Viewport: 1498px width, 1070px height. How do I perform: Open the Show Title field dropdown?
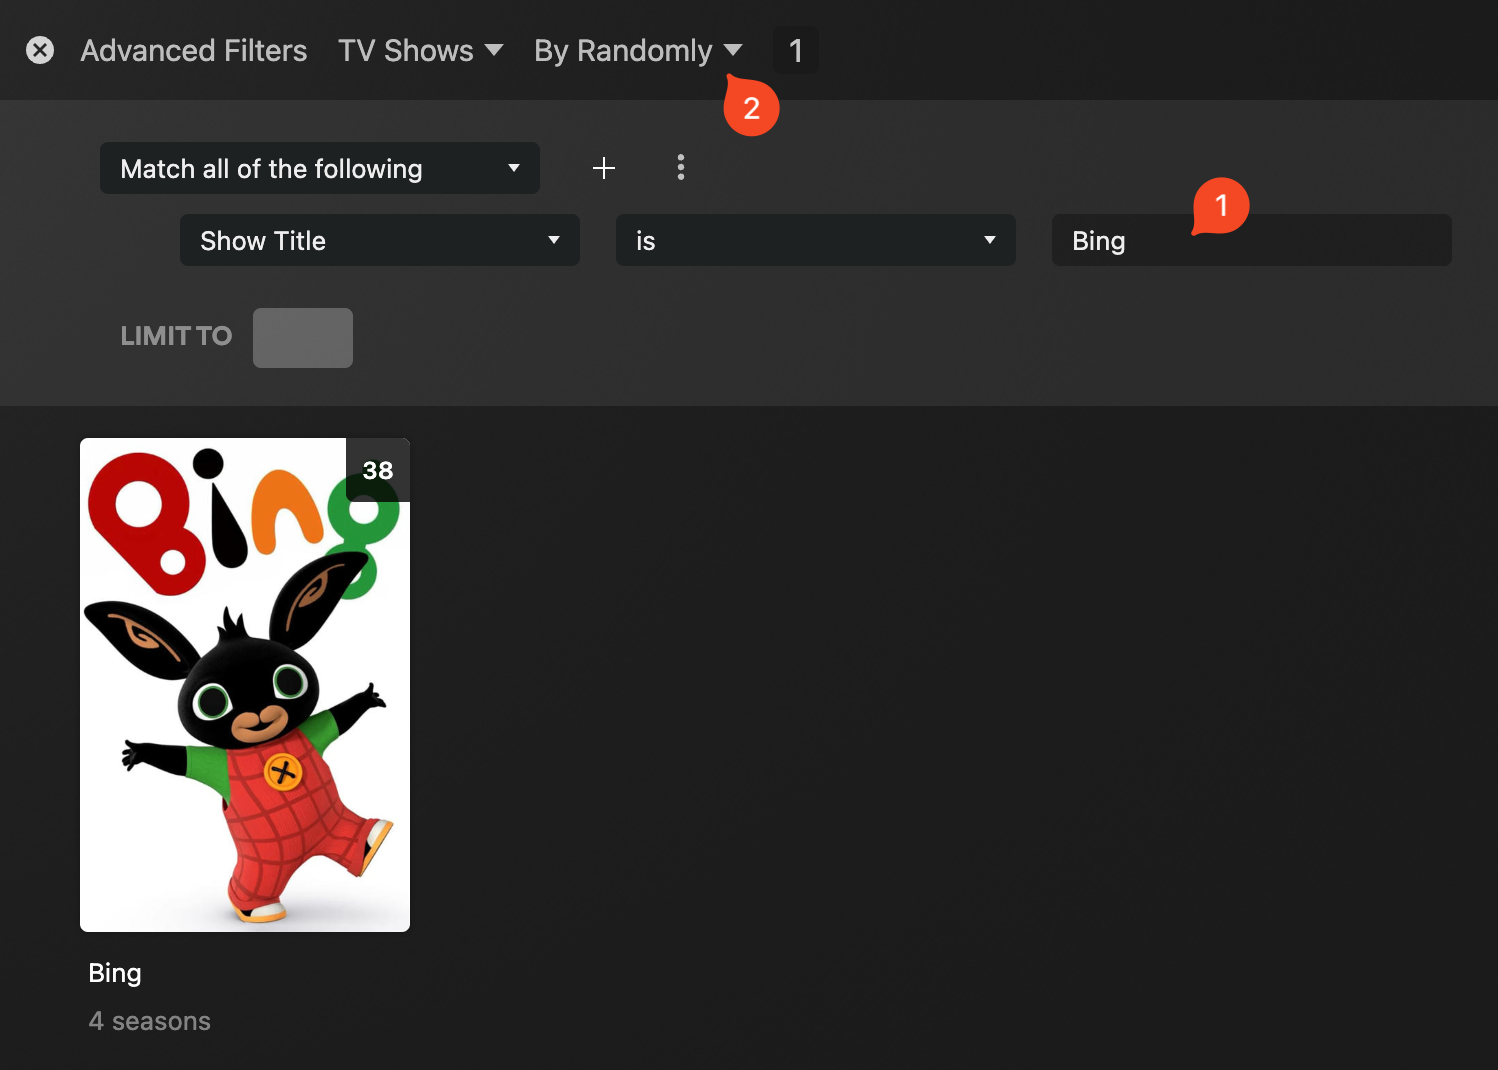tap(380, 240)
